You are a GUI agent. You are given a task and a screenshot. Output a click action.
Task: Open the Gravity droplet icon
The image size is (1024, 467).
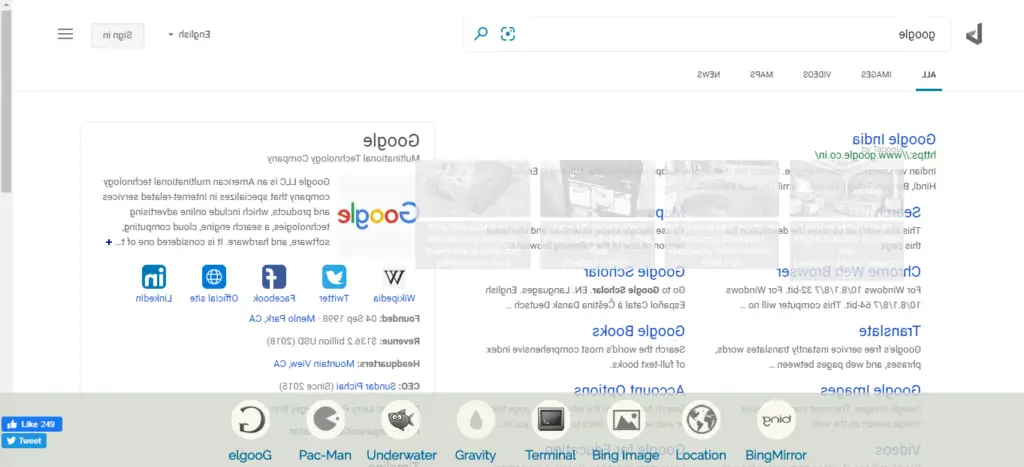475,419
